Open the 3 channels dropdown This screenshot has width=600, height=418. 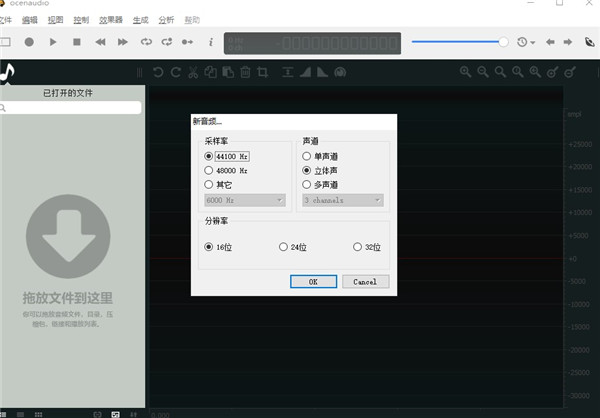click(342, 200)
